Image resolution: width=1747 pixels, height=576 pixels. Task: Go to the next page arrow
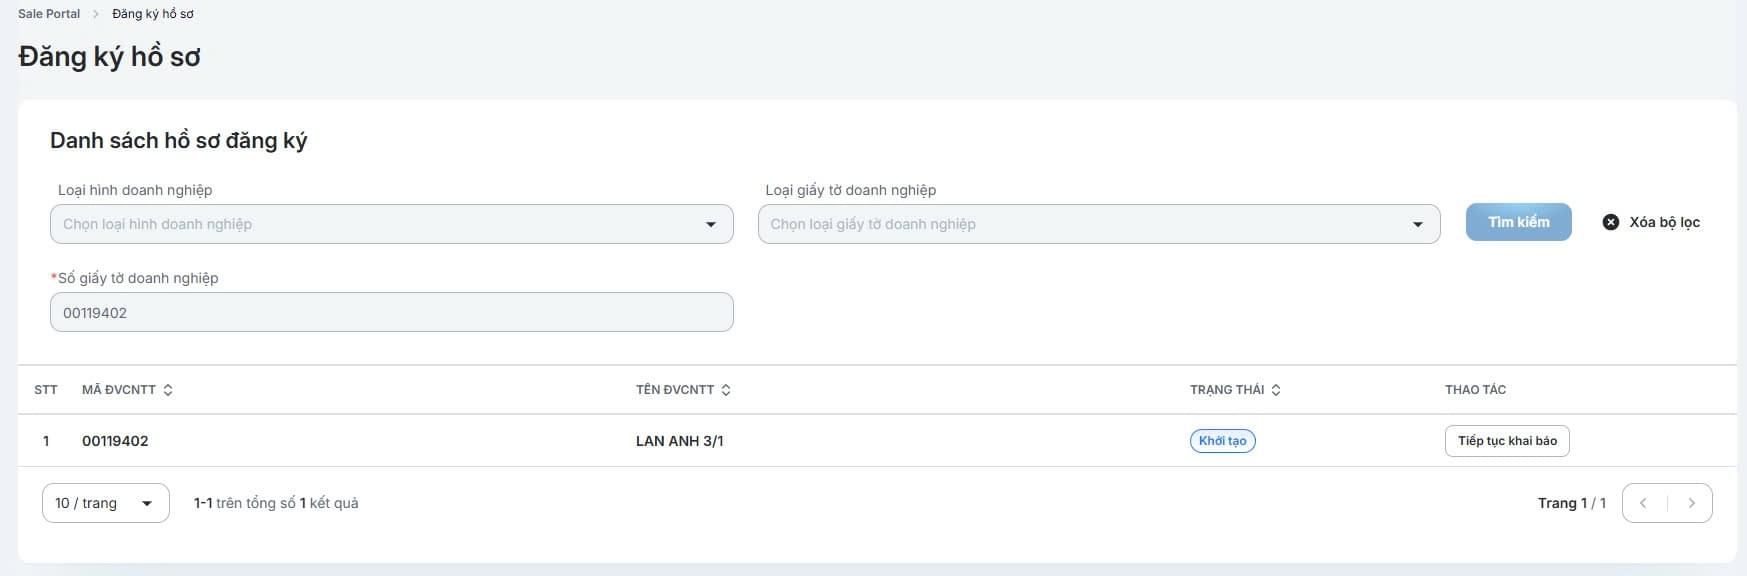(x=1691, y=503)
